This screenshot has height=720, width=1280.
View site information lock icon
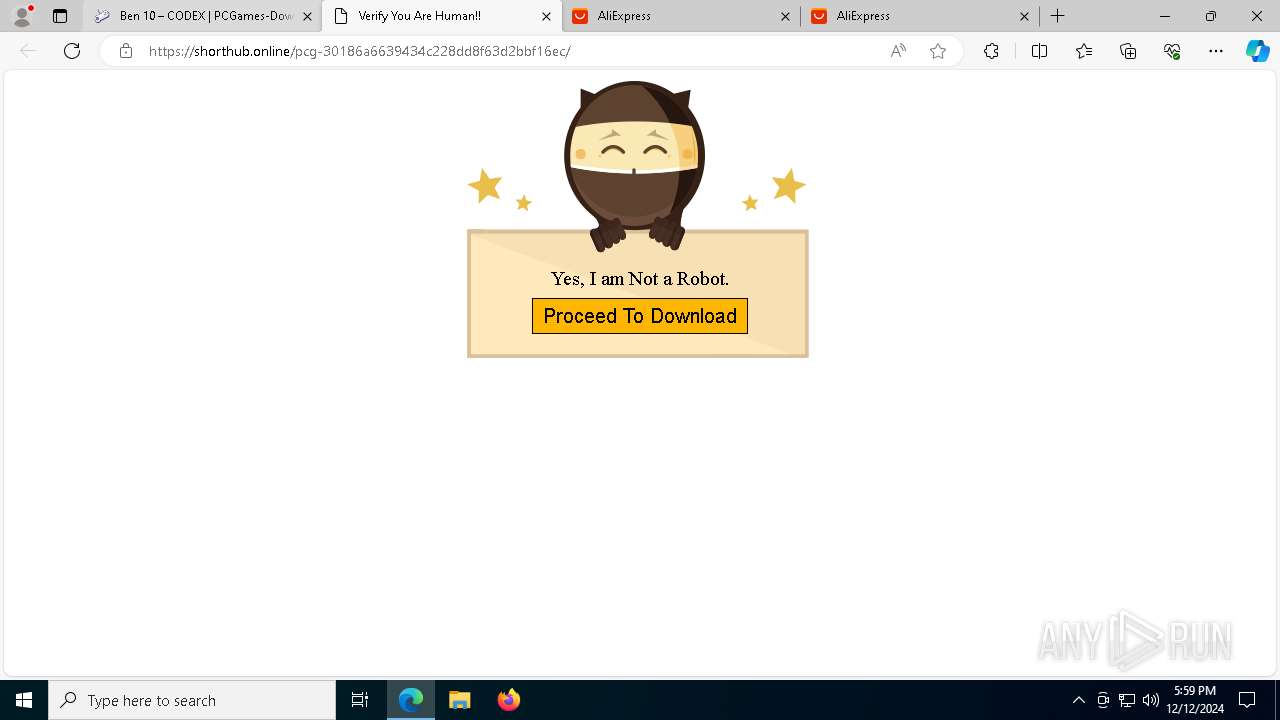point(126,51)
